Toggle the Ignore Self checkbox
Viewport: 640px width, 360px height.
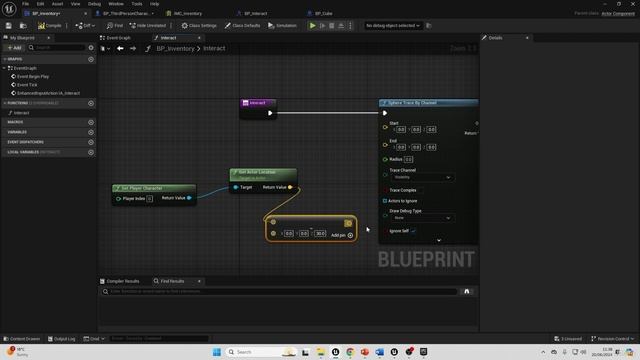pos(413,231)
